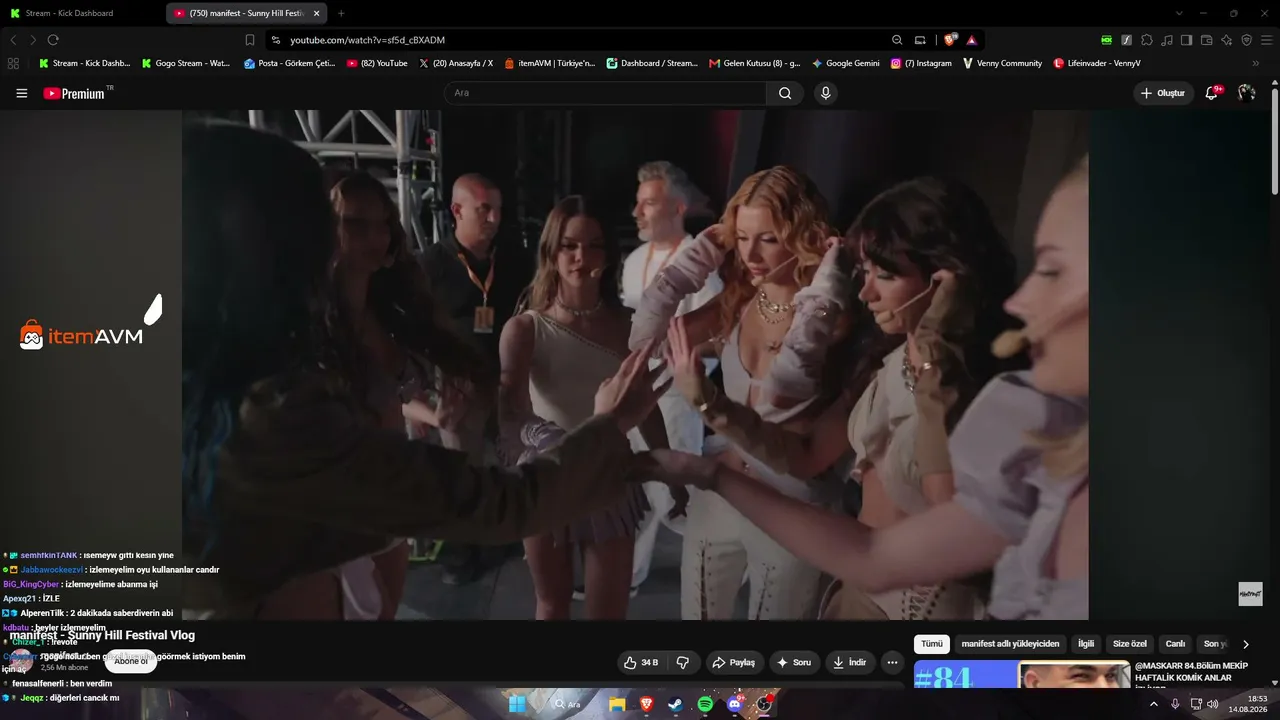Screen dimensions: 1280x720
Task: Open more actions three-dot menu
Action: point(892,662)
